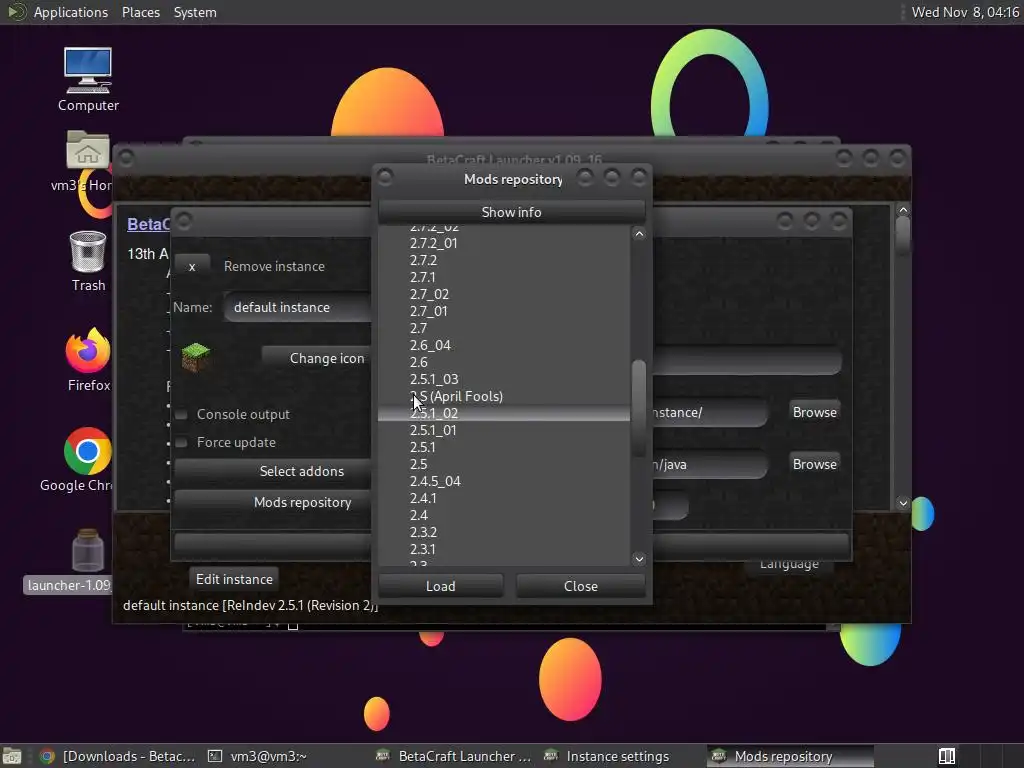Switch to Downloads - Betacraft browser taskbar item

[x=118, y=756]
